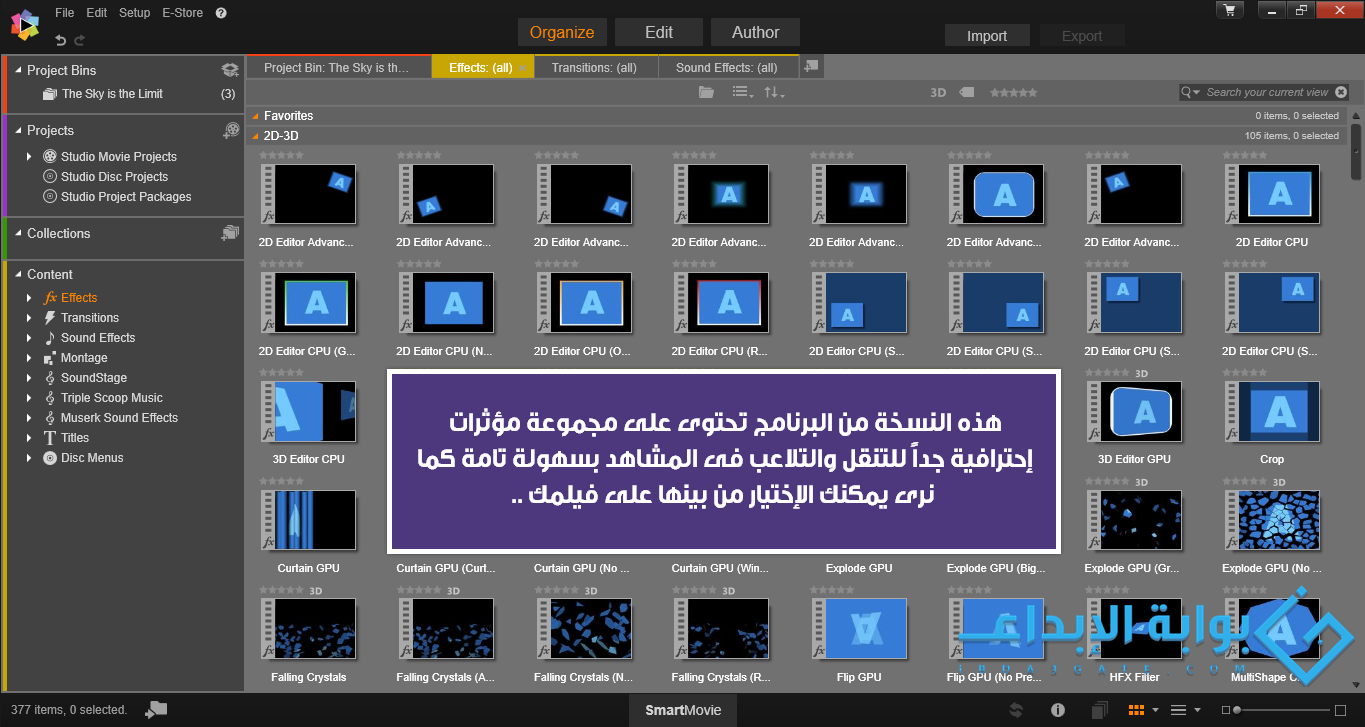
Task: Collapse the 2D-3D group
Action: pos(255,136)
